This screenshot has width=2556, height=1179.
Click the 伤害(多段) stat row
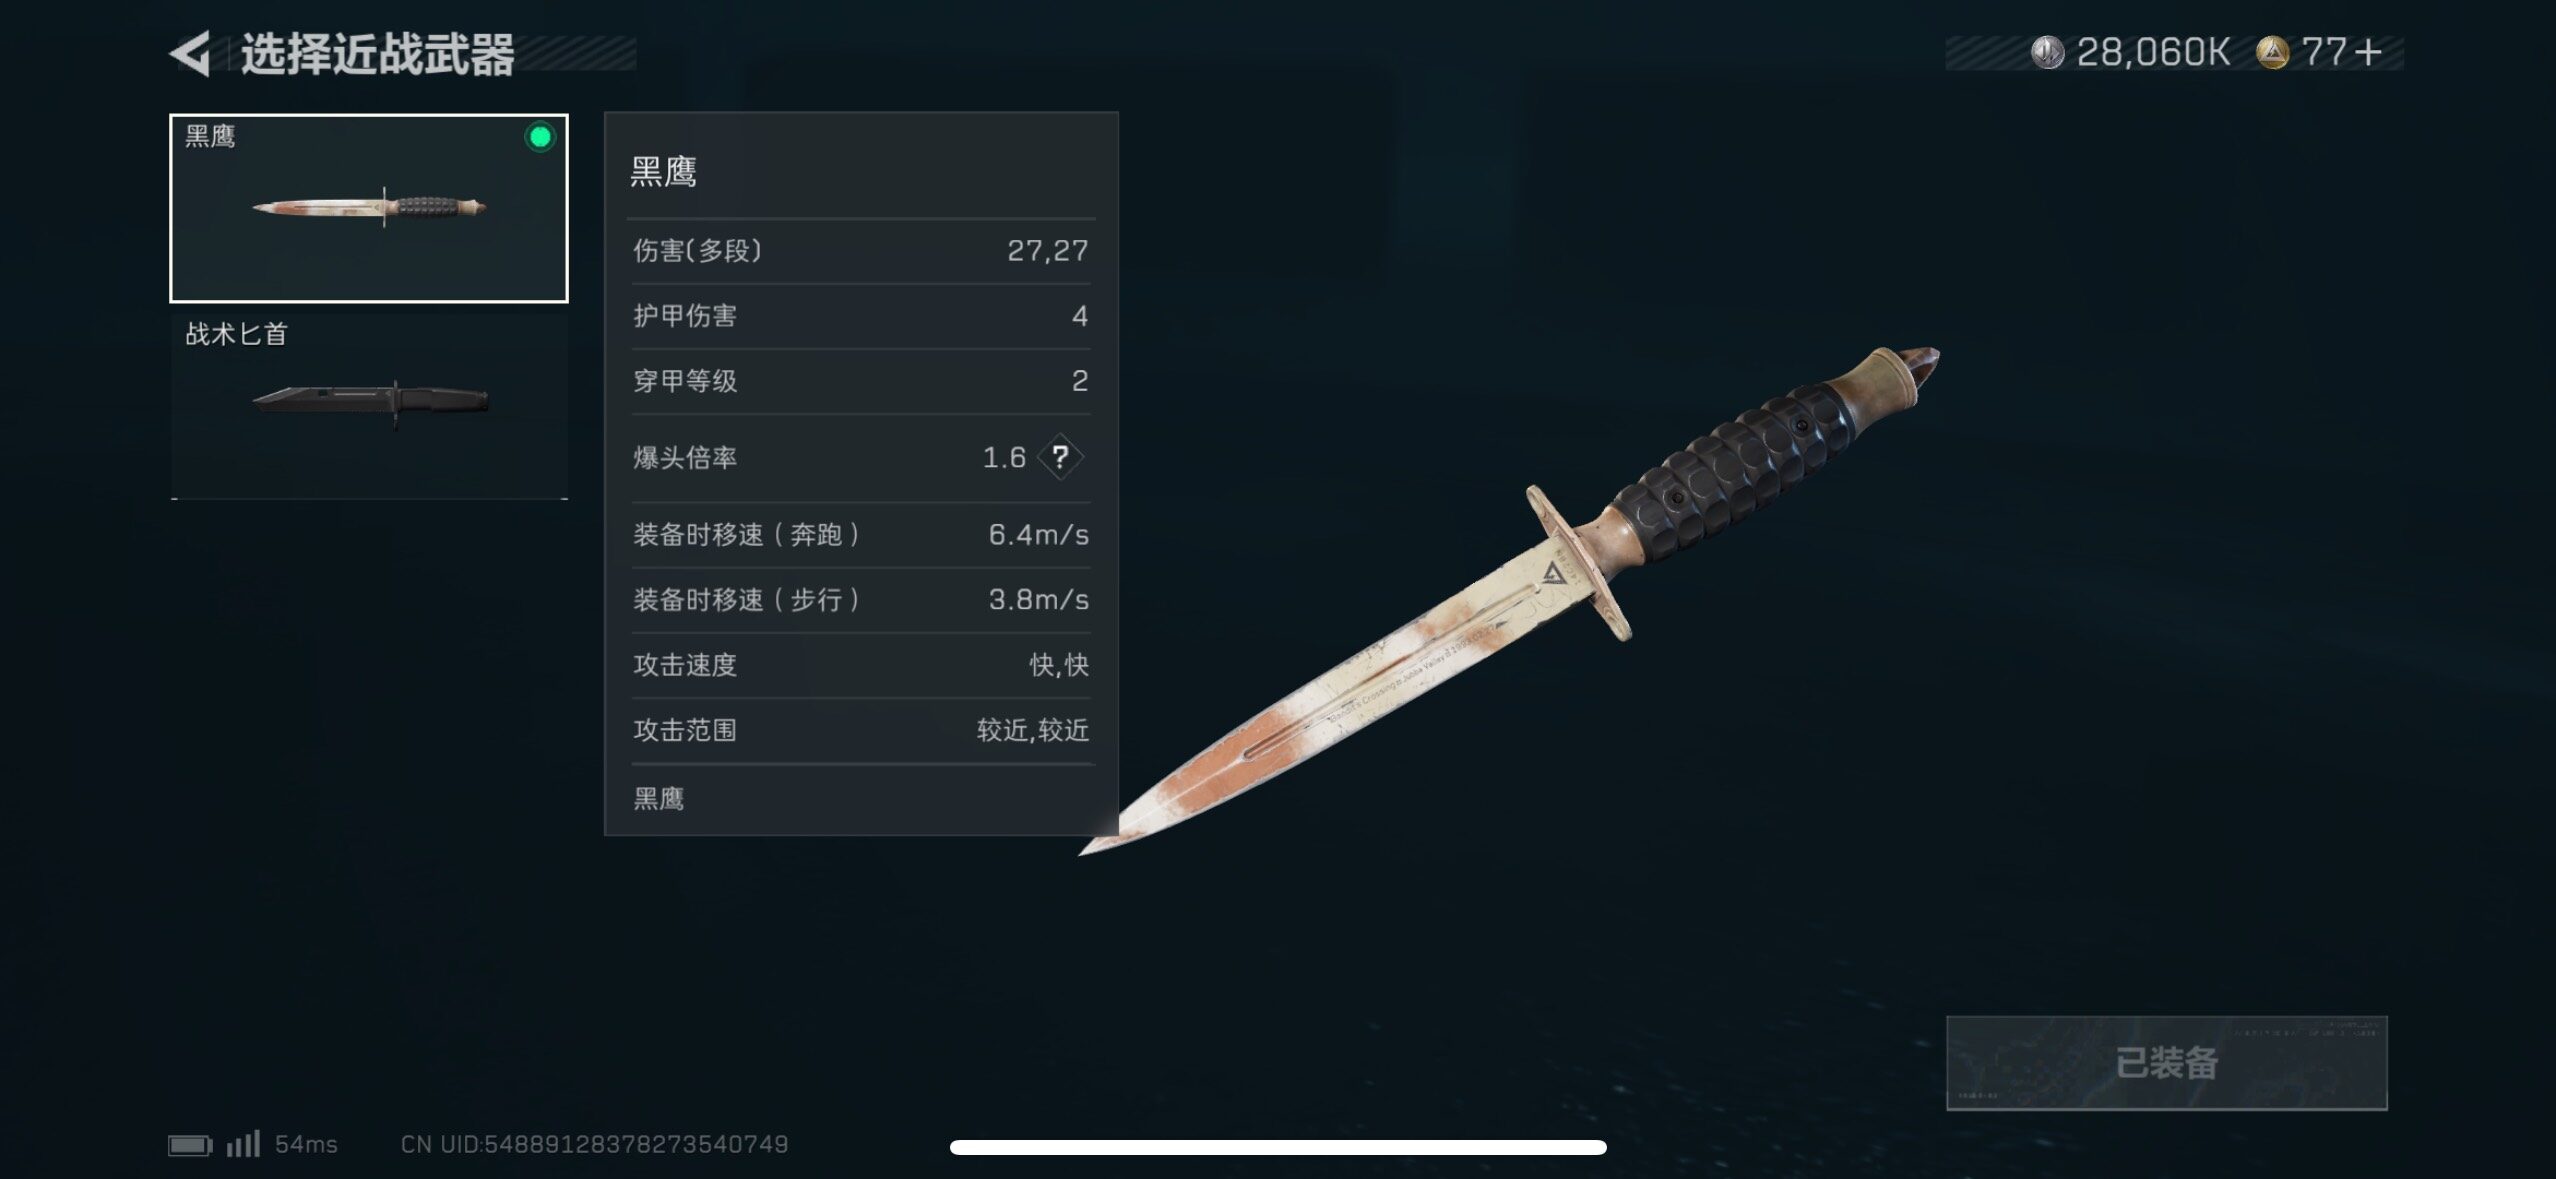tap(861, 251)
